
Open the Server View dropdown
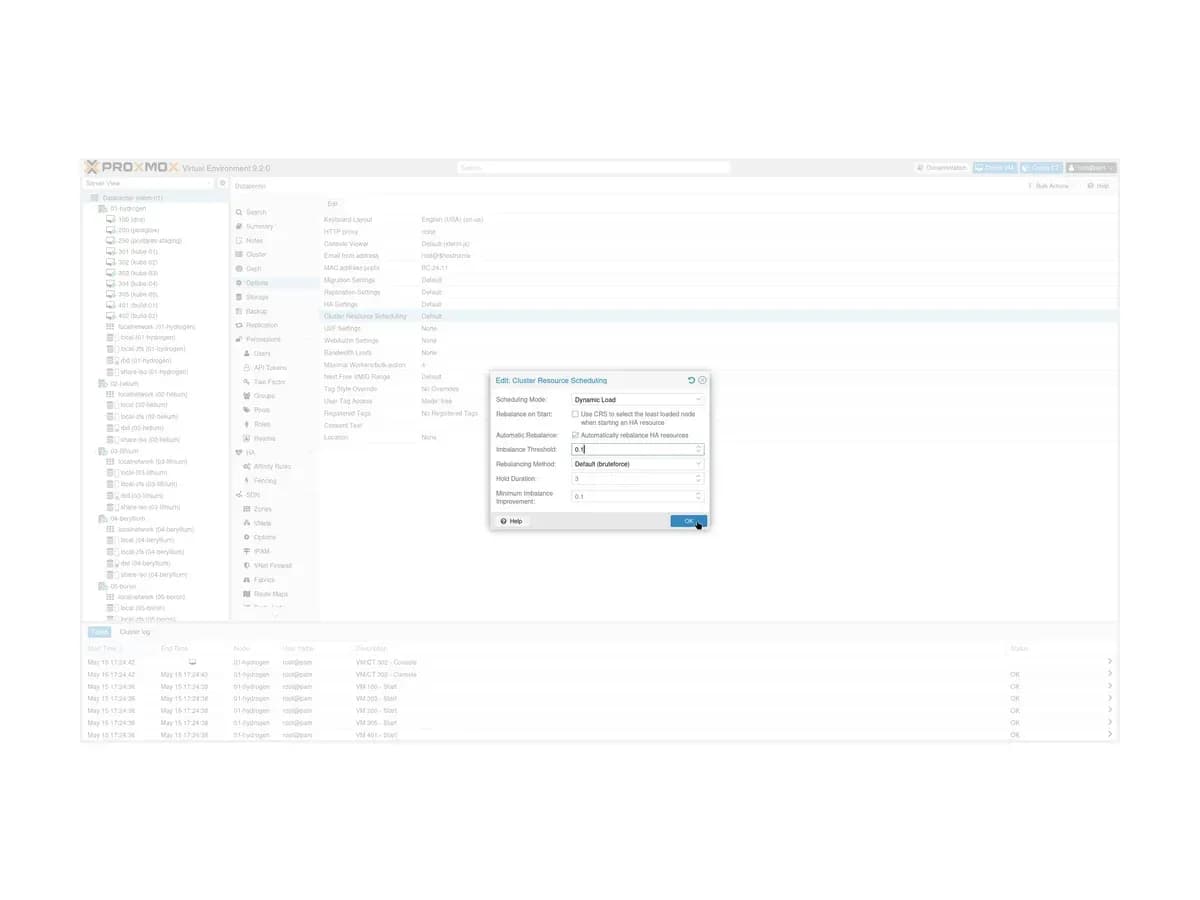149,184
